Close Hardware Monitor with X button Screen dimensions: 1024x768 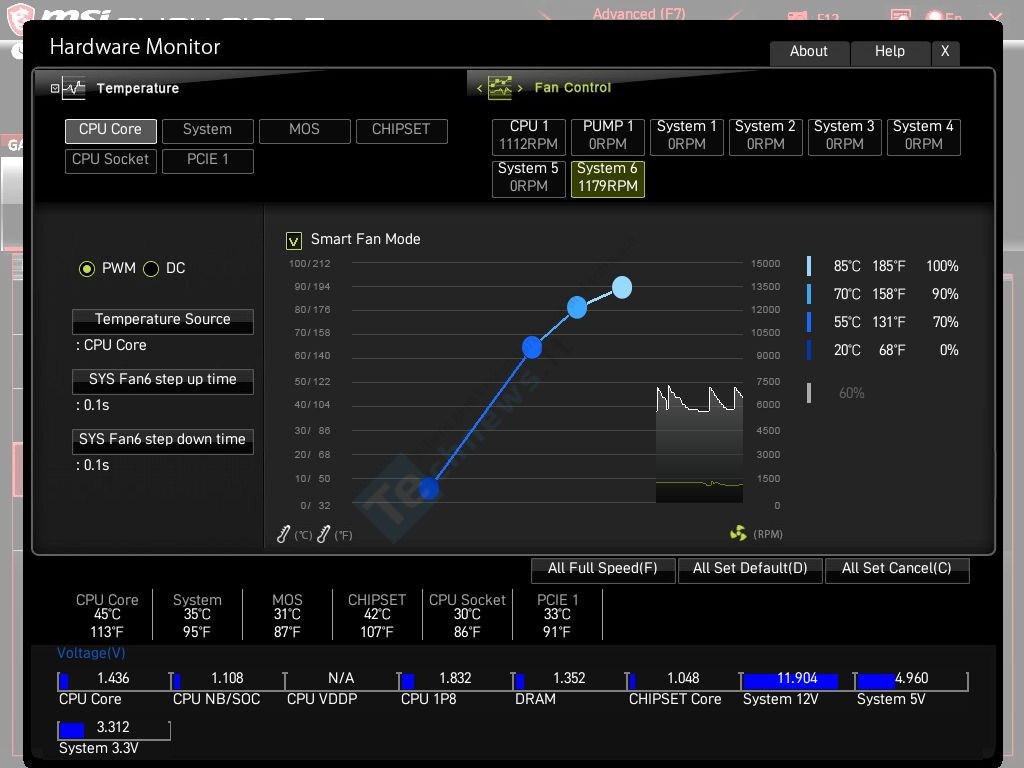pyautogui.click(x=945, y=52)
